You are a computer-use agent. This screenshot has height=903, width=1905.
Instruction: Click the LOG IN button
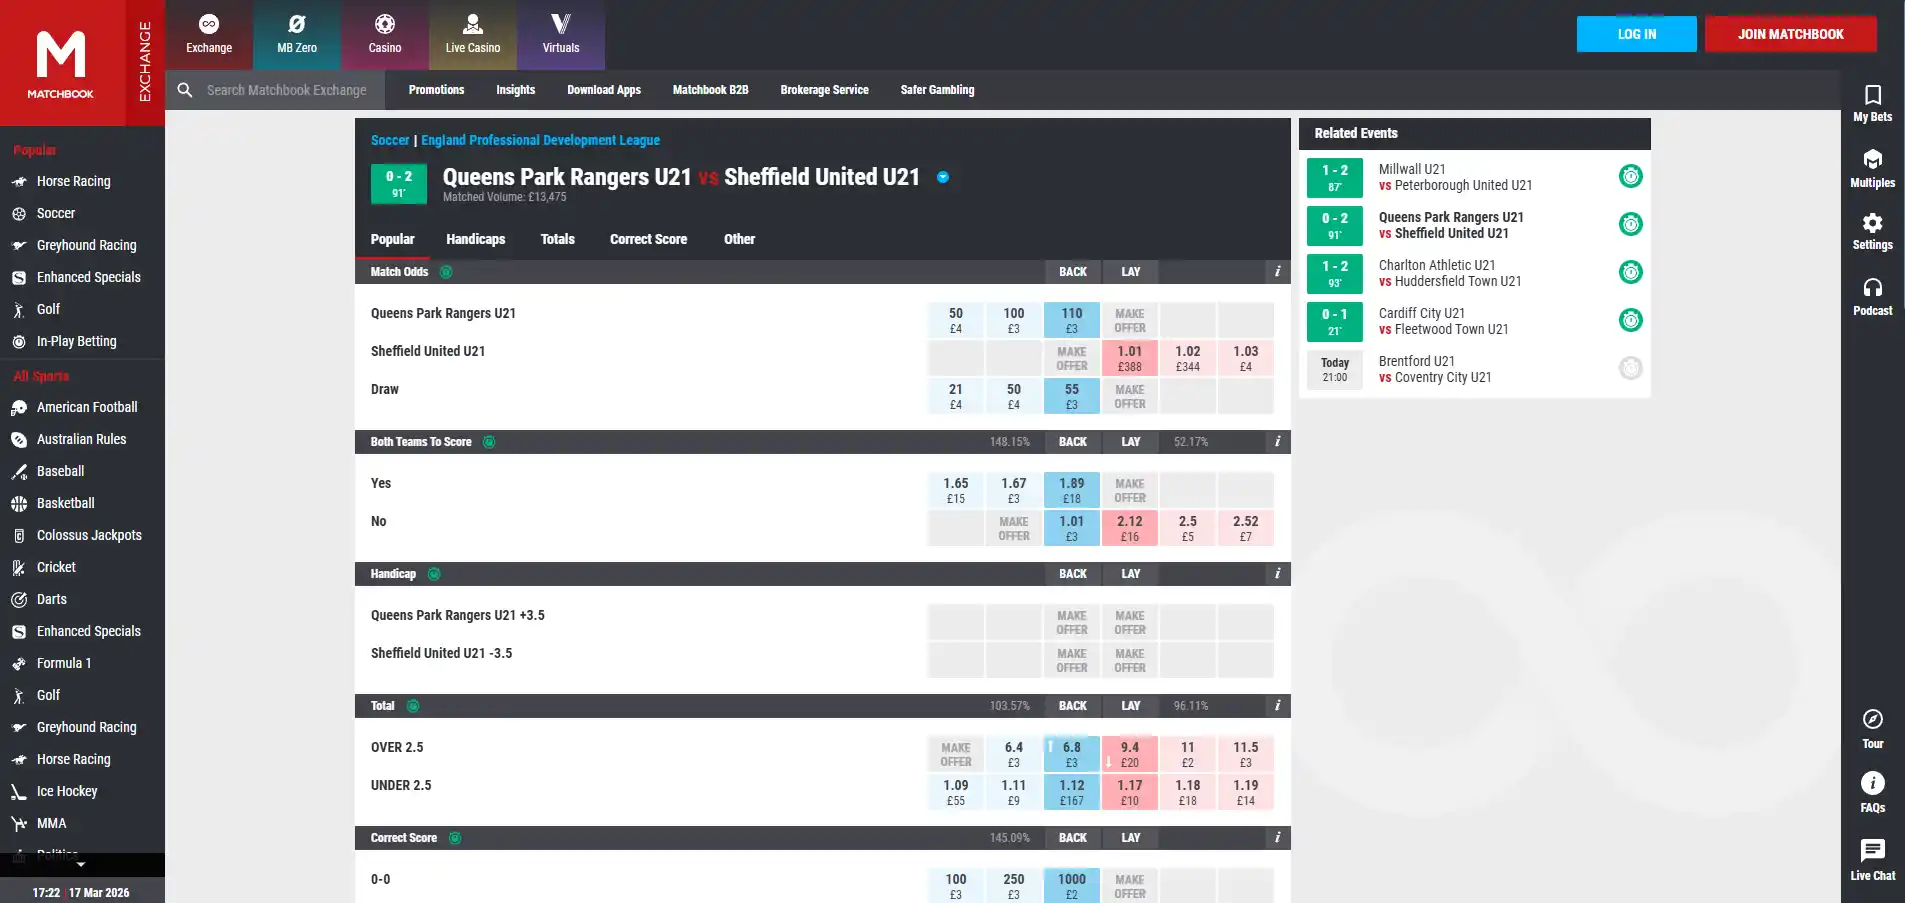click(x=1637, y=34)
